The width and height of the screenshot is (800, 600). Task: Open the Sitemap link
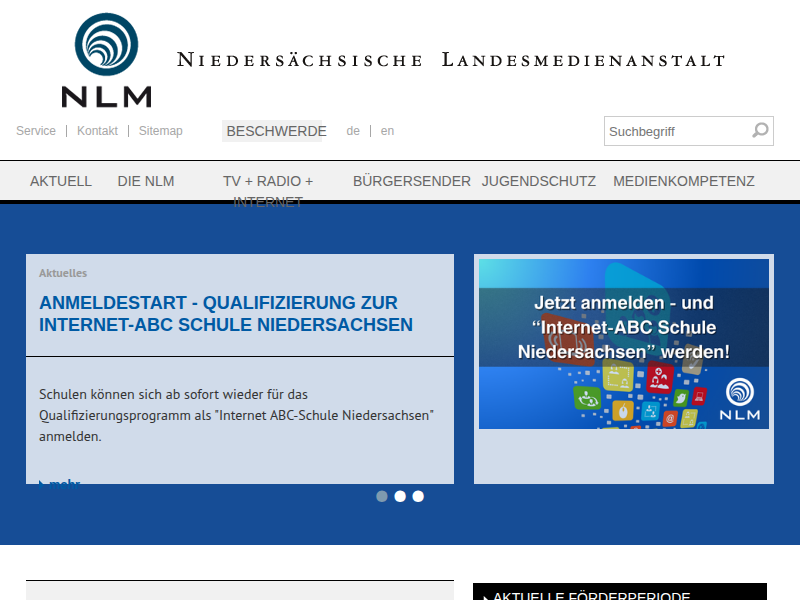tap(160, 131)
